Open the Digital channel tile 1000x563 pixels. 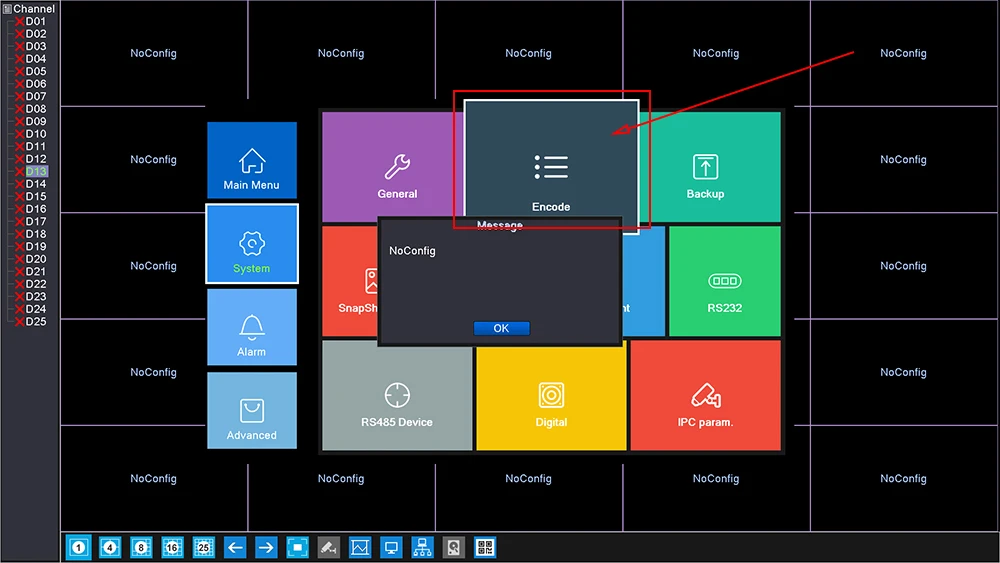point(551,395)
